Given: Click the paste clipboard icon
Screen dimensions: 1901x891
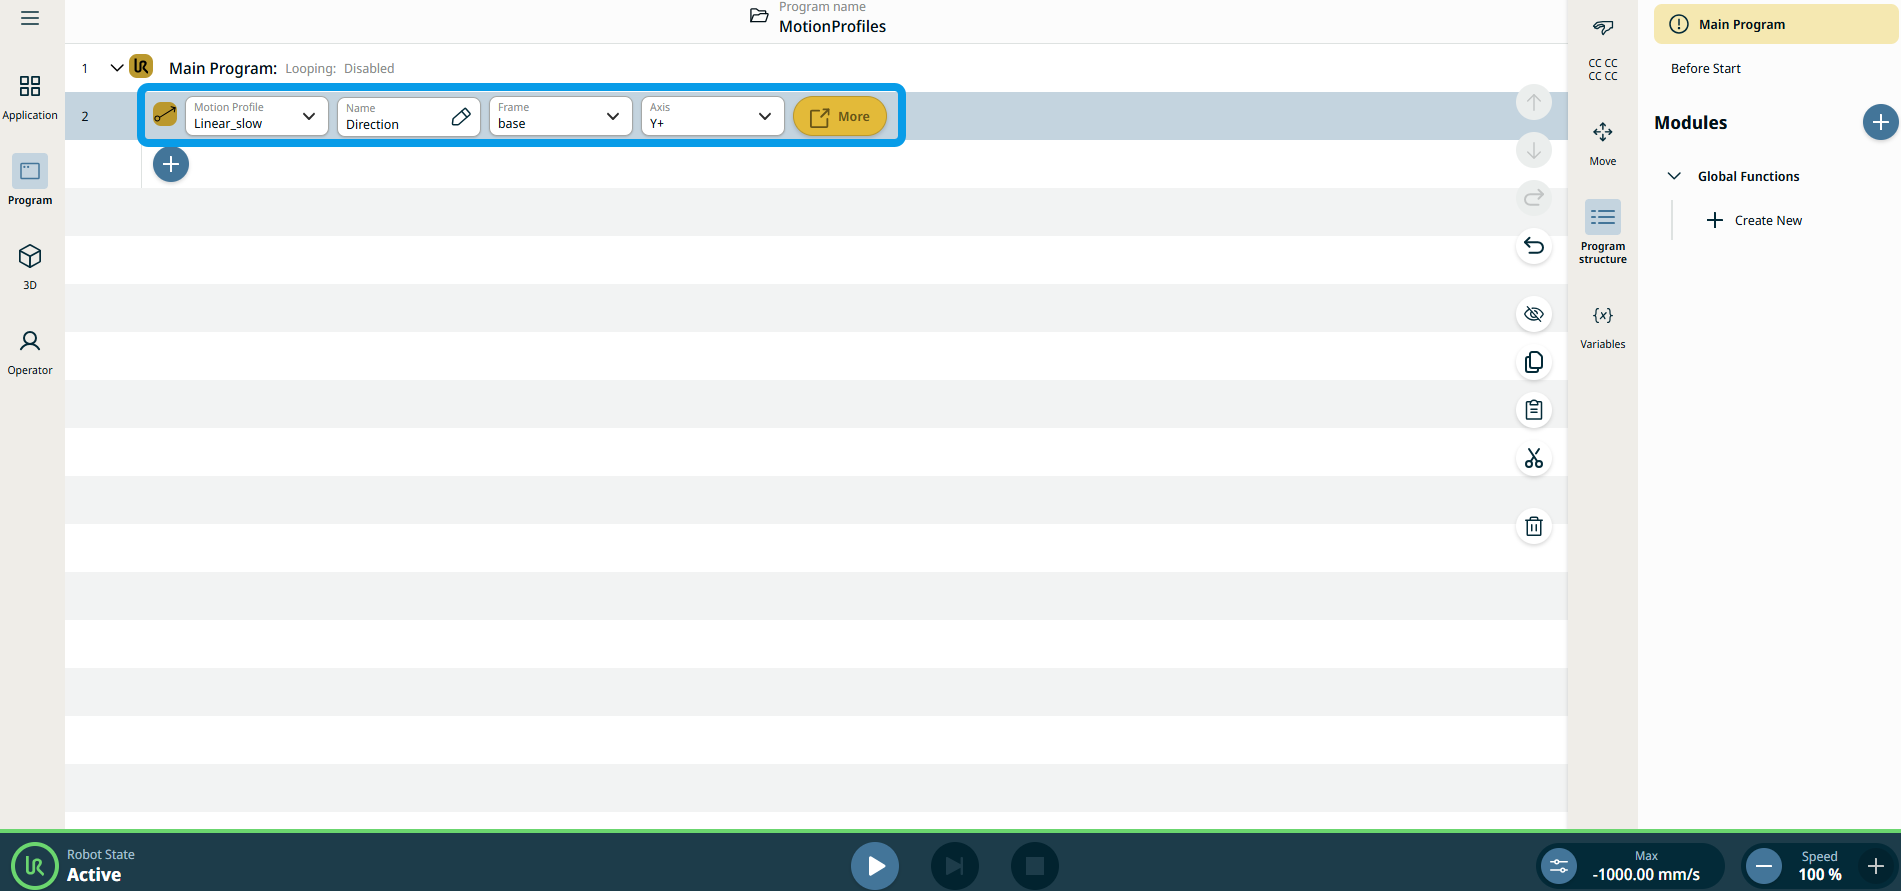Looking at the screenshot, I should tap(1533, 410).
